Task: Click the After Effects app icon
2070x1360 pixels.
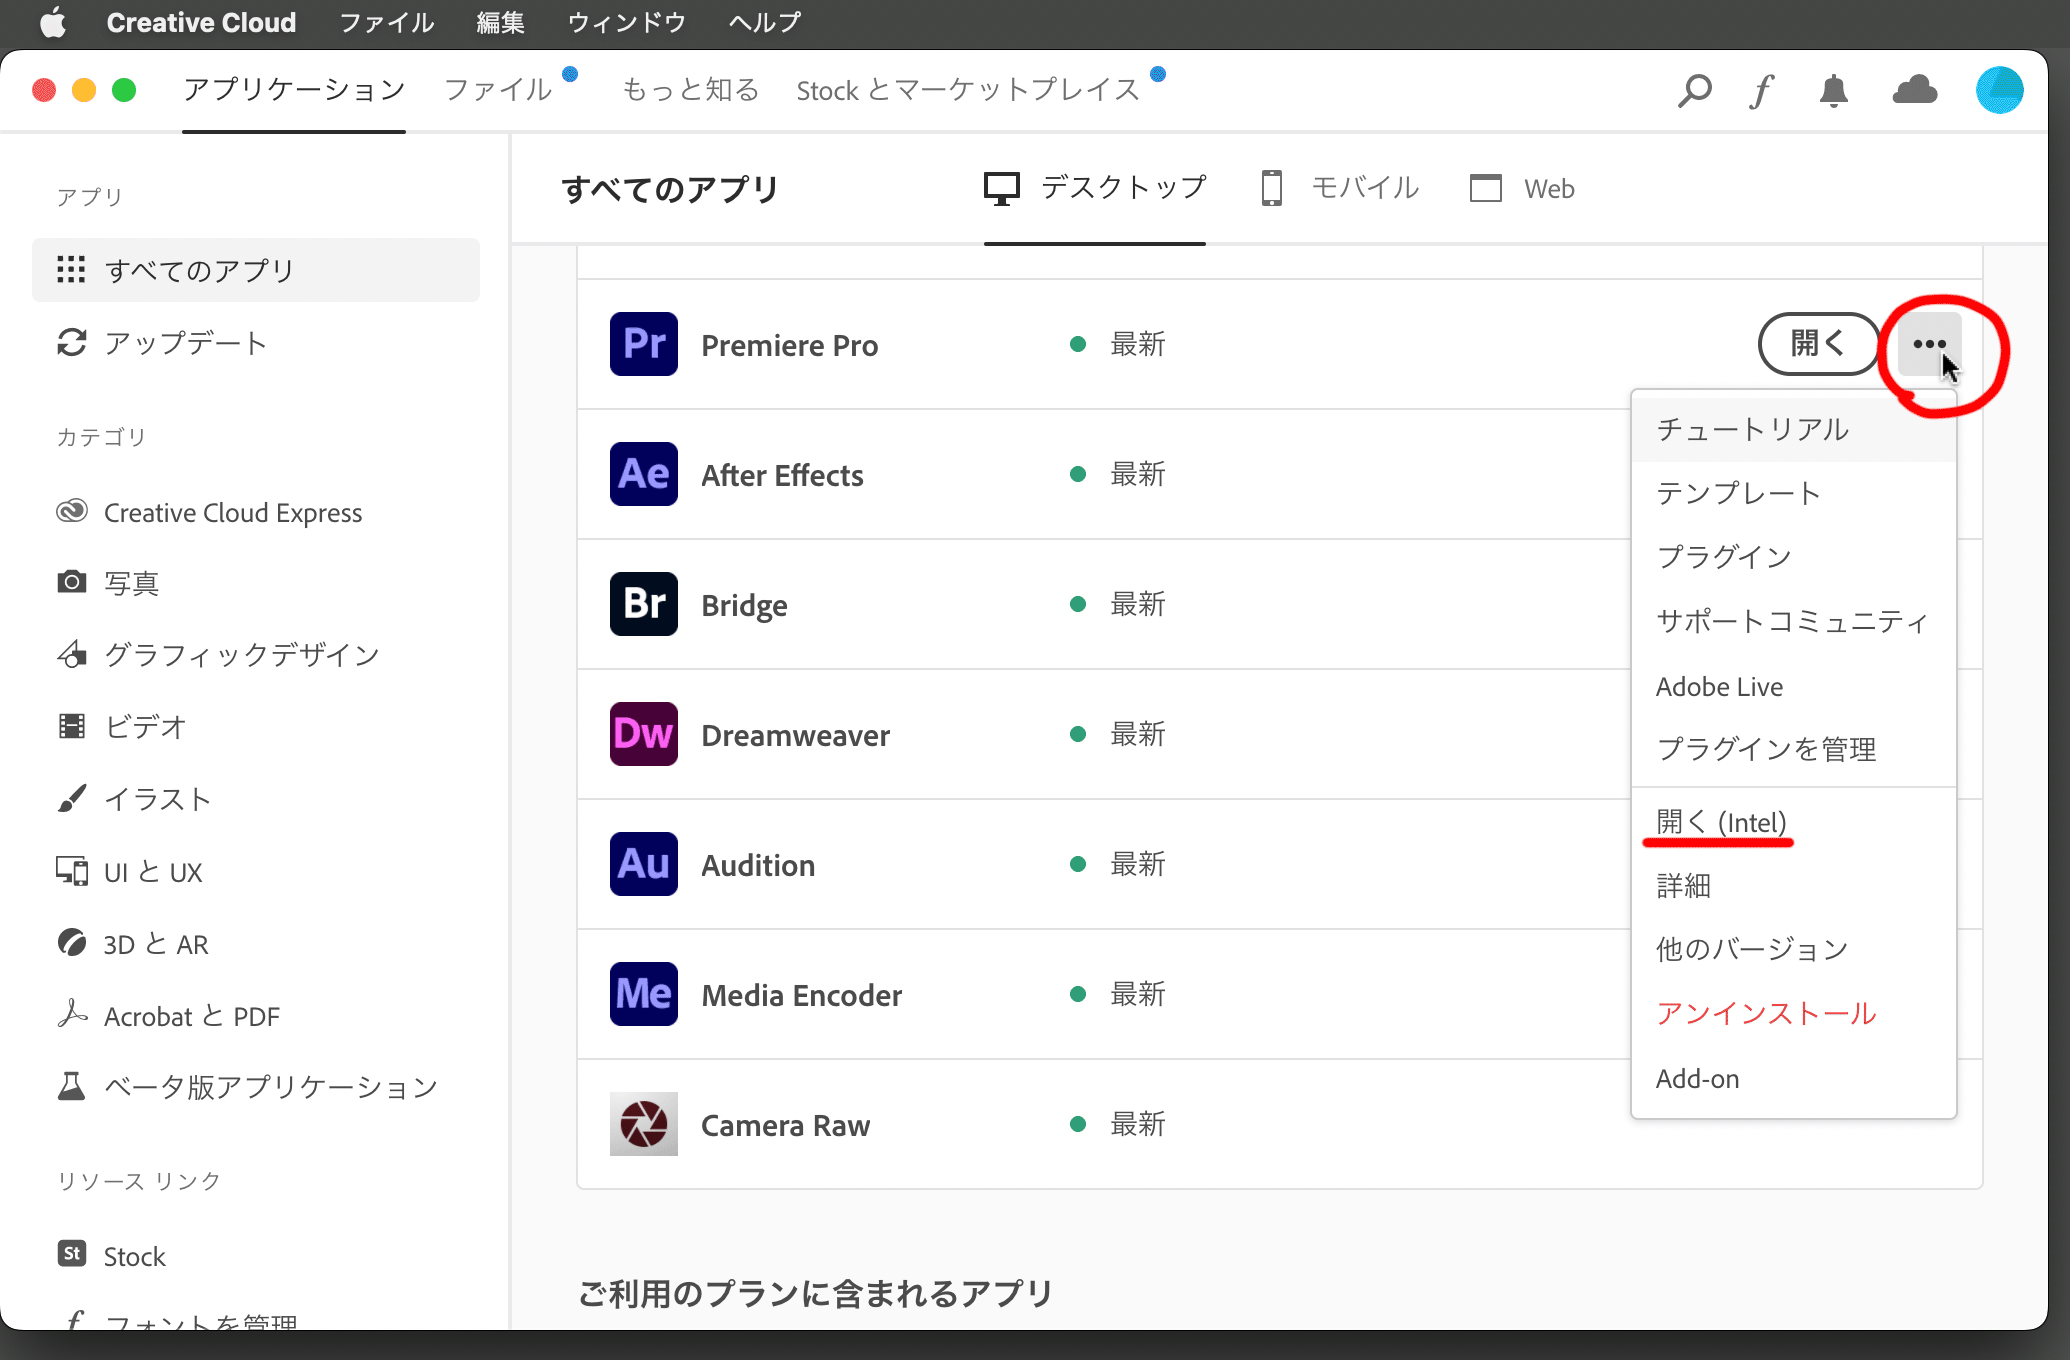Action: coord(639,475)
